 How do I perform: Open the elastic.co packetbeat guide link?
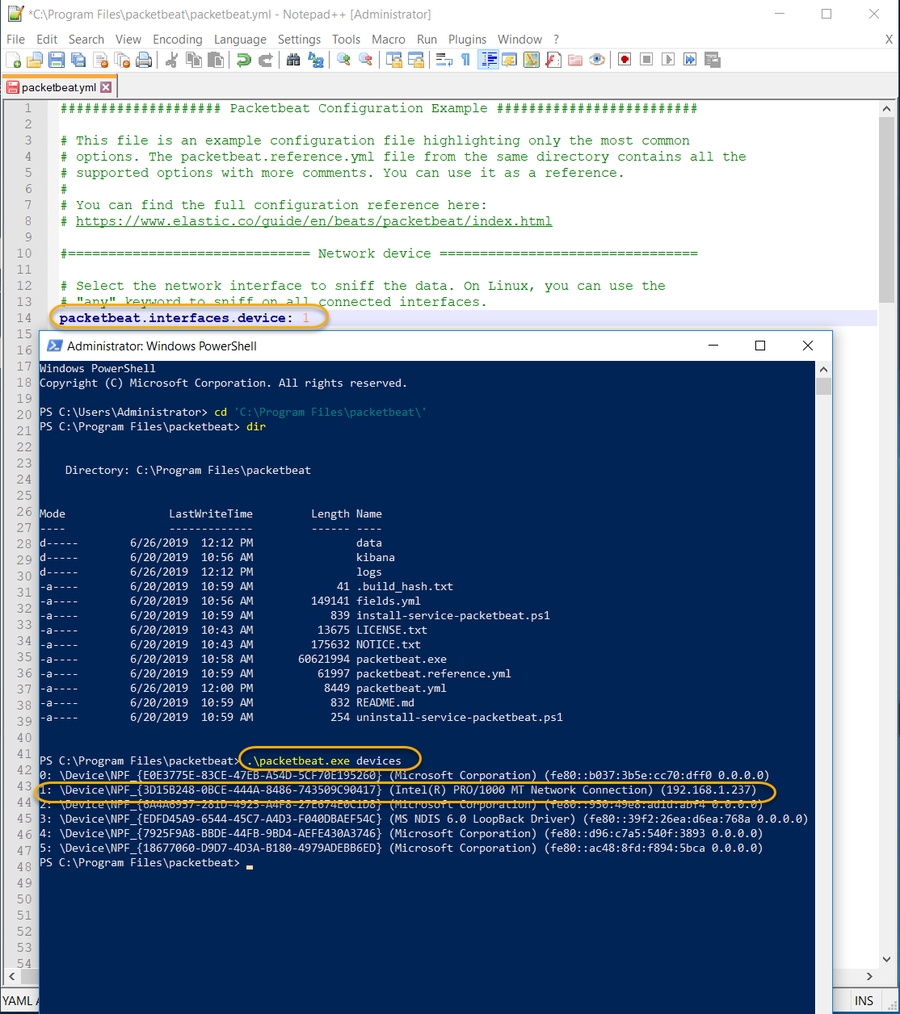[x=313, y=221]
